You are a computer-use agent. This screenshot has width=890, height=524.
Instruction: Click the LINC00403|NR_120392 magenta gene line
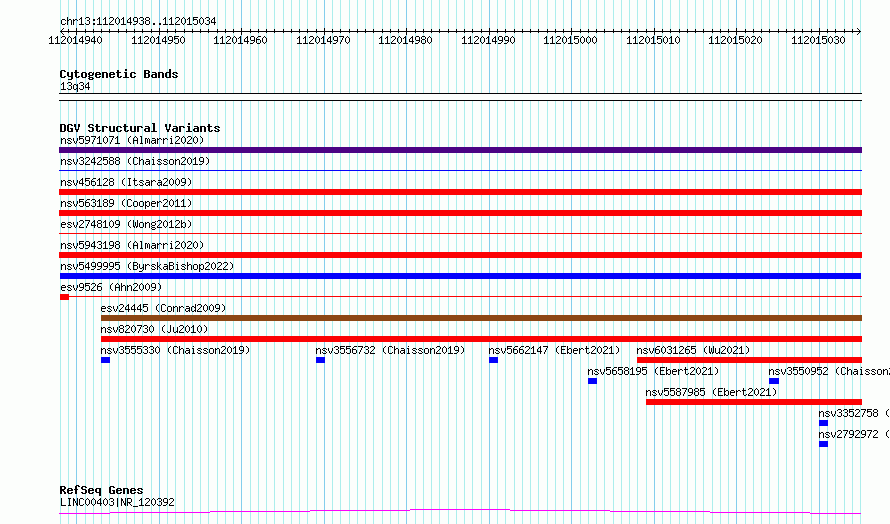(x=460, y=512)
